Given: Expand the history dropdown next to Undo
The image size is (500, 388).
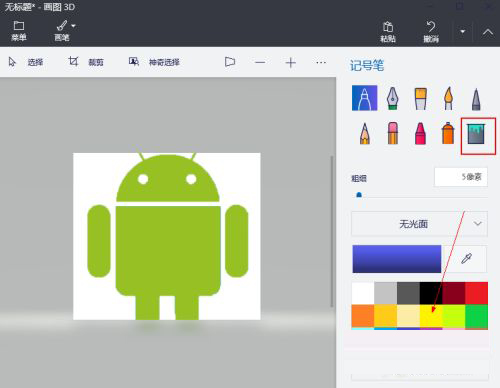Looking at the screenshot, I should (x=463, y=32).
